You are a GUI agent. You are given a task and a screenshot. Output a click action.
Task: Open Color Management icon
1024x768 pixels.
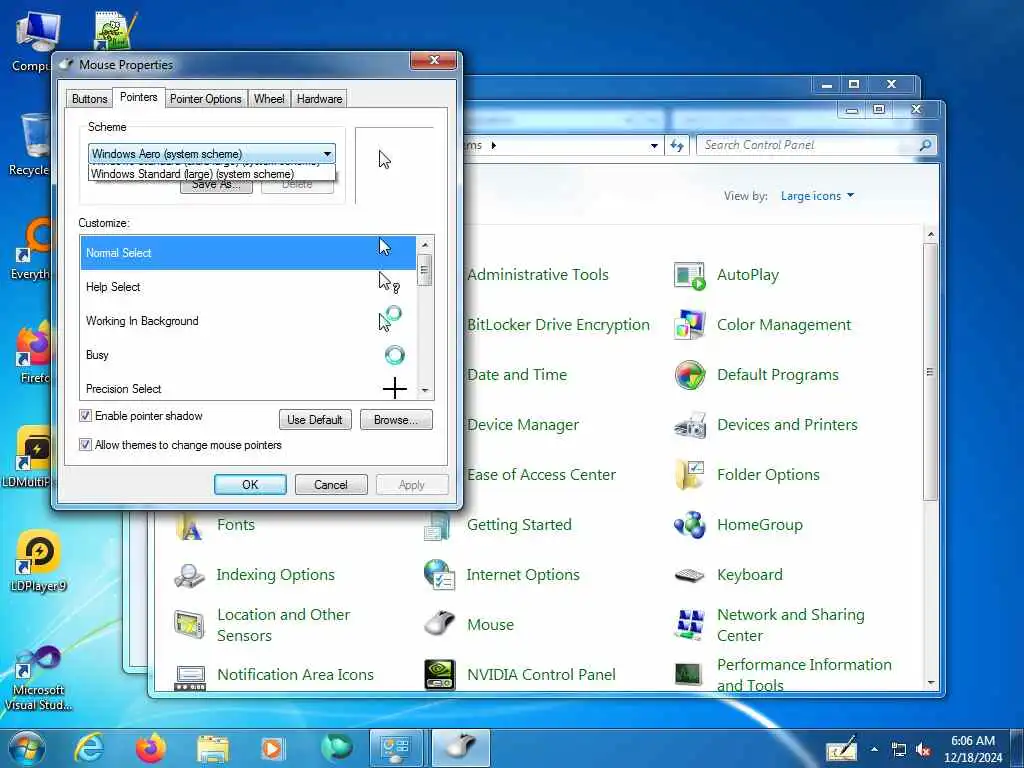[x=689, y=325]
